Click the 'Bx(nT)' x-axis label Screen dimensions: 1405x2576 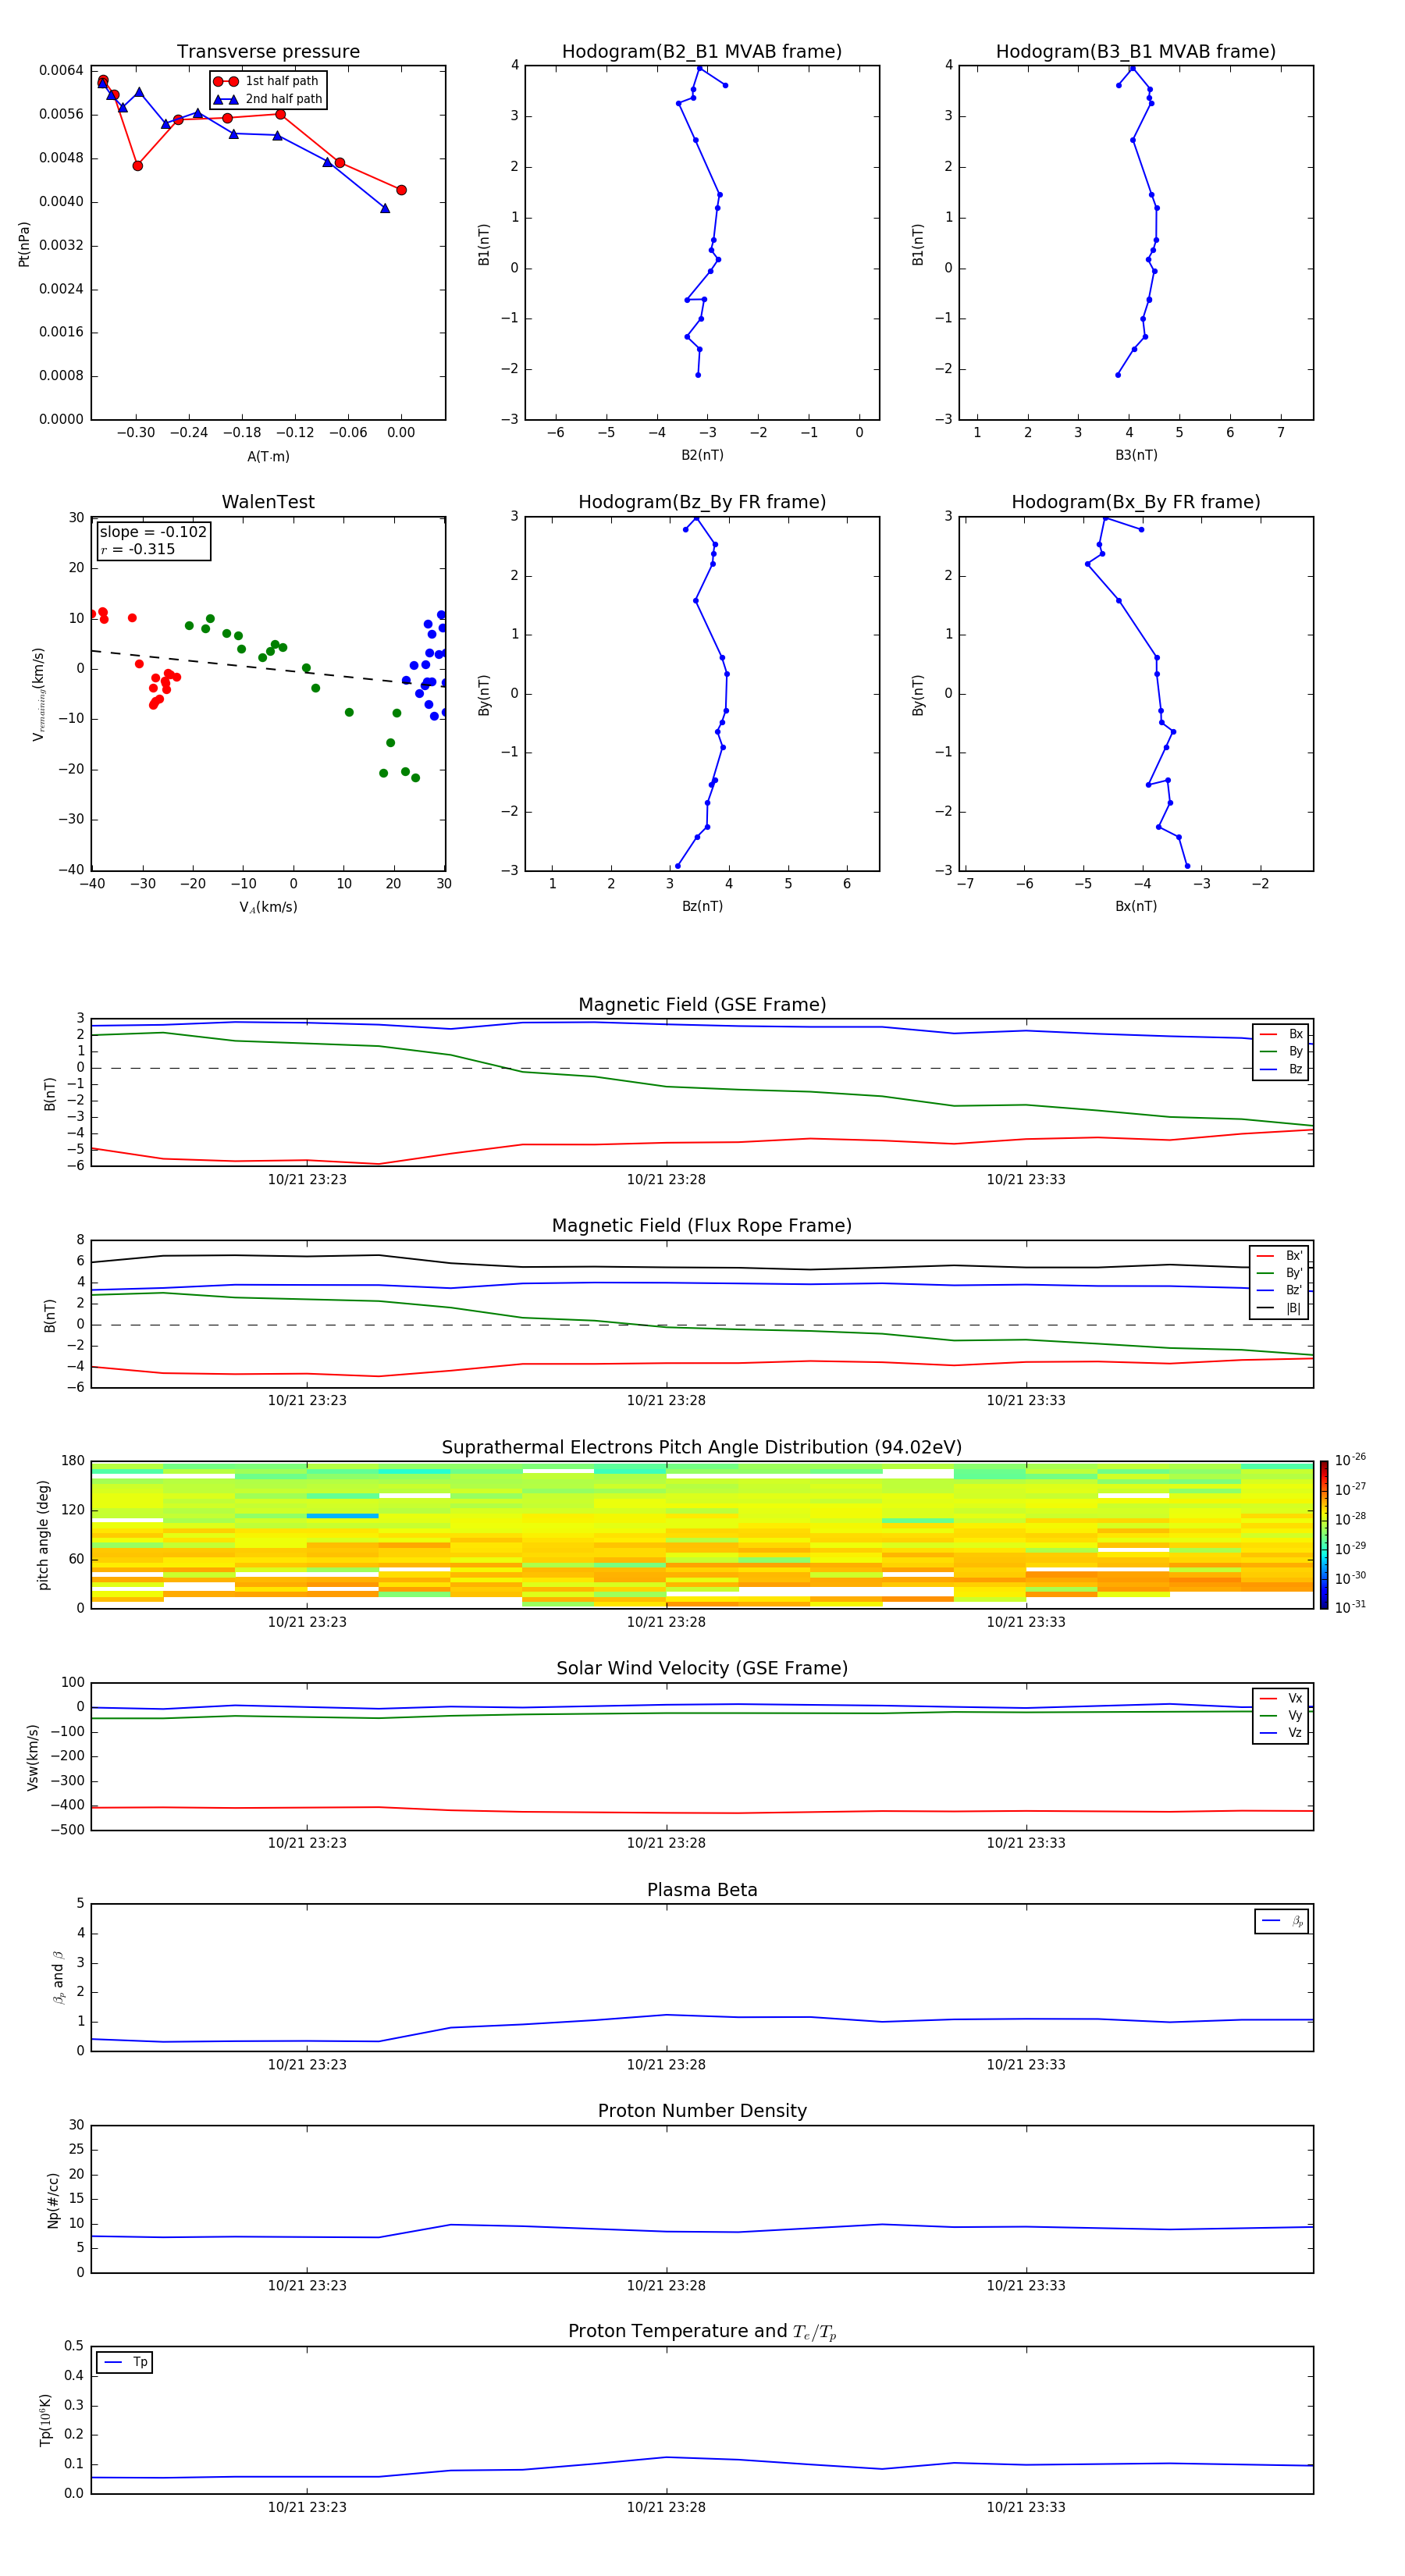[1136, 906]
